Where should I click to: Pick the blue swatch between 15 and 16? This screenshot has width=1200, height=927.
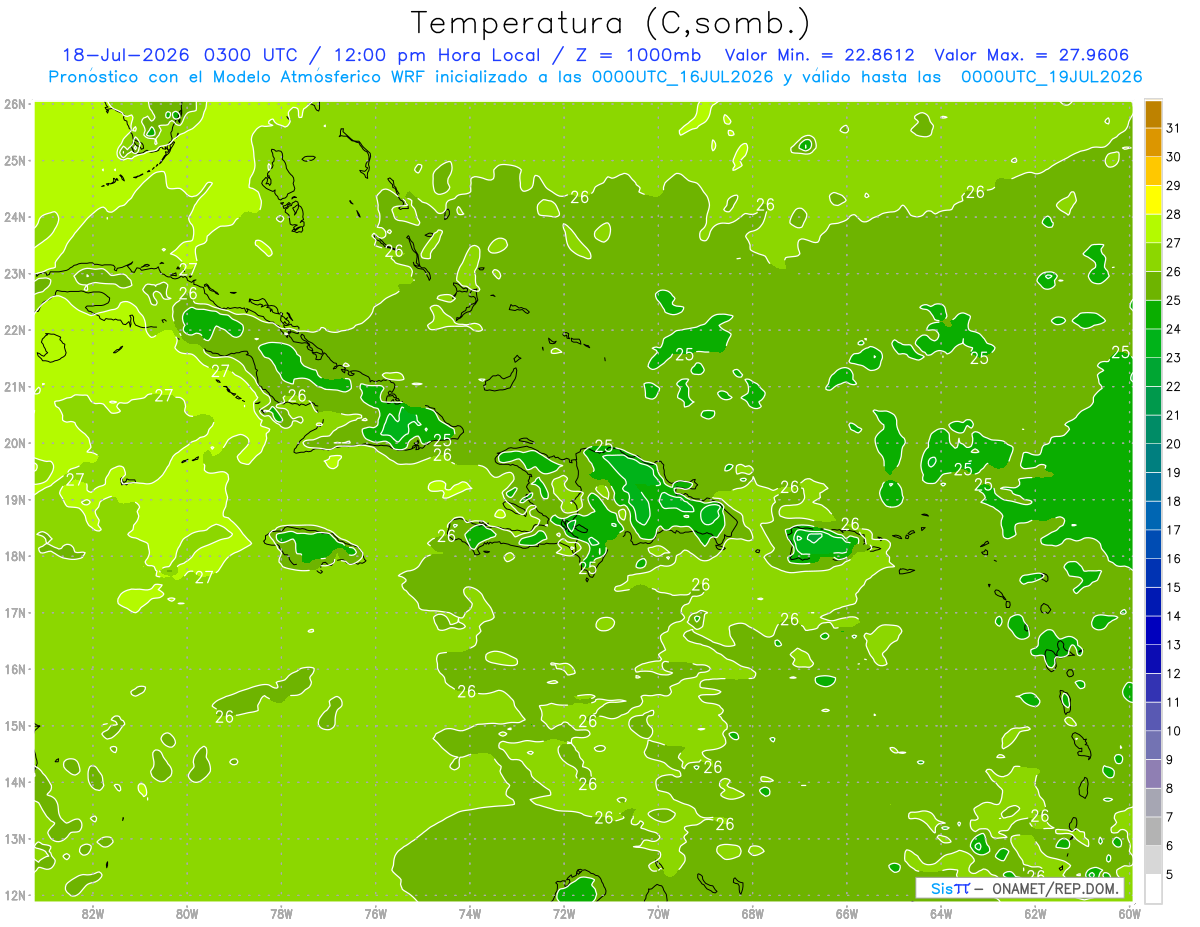coord(1154,573)
